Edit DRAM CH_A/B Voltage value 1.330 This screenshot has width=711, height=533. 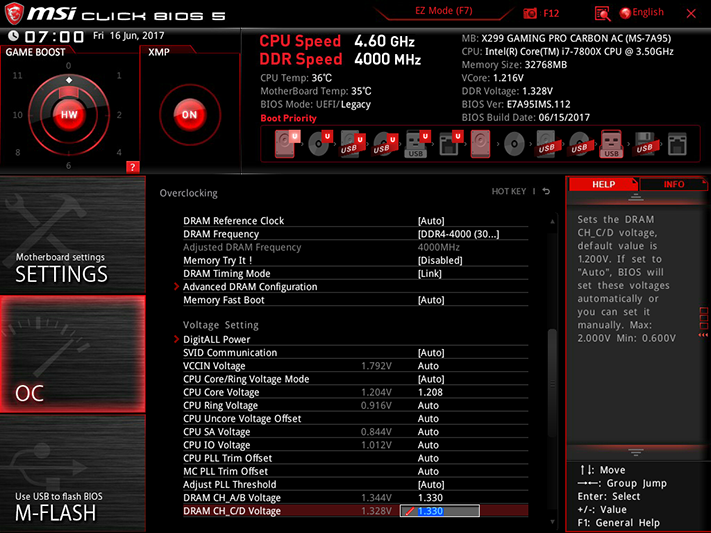point(430,498)
